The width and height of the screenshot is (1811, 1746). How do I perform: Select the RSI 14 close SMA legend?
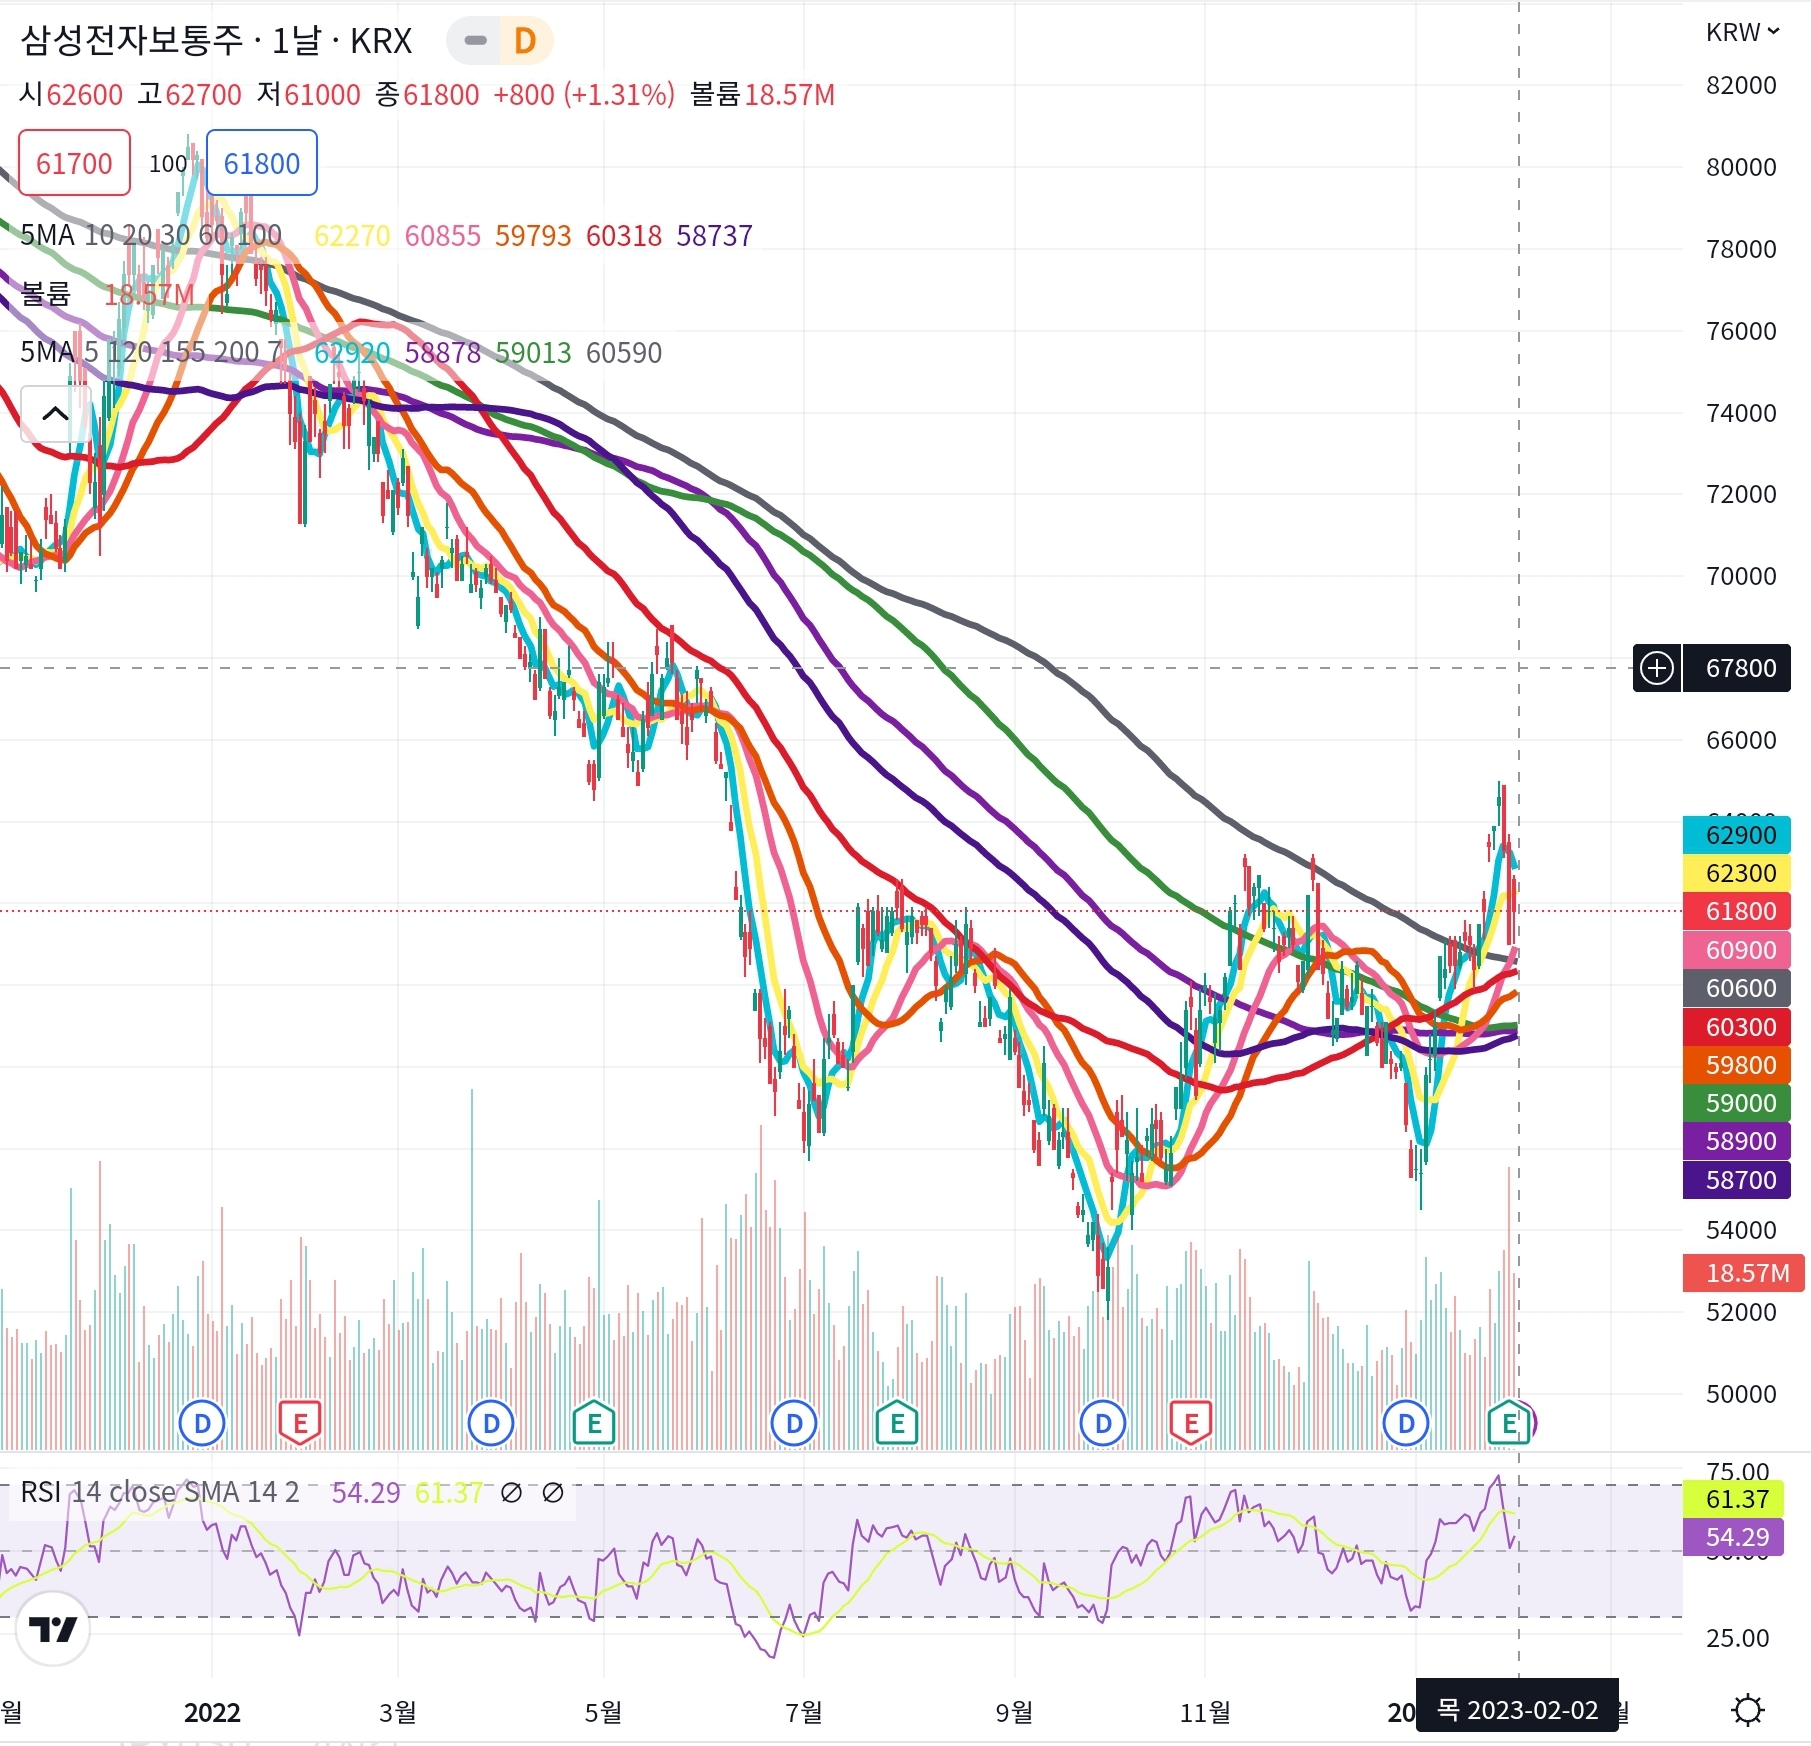[160, 1493]
